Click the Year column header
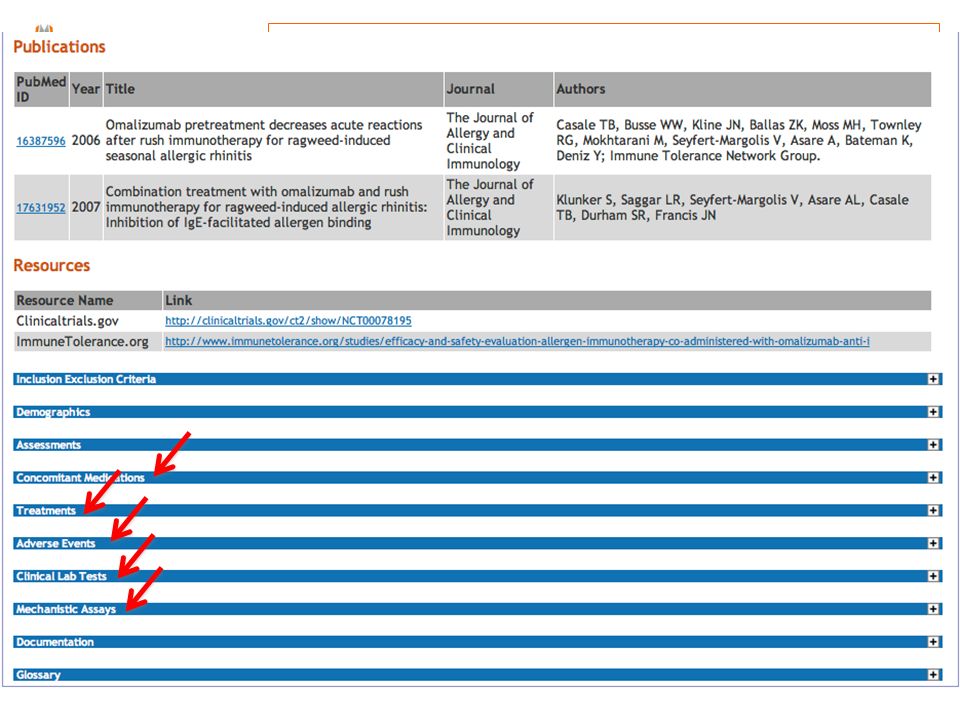This screenshot has width=960, height=720. click(x=86, y=89)
